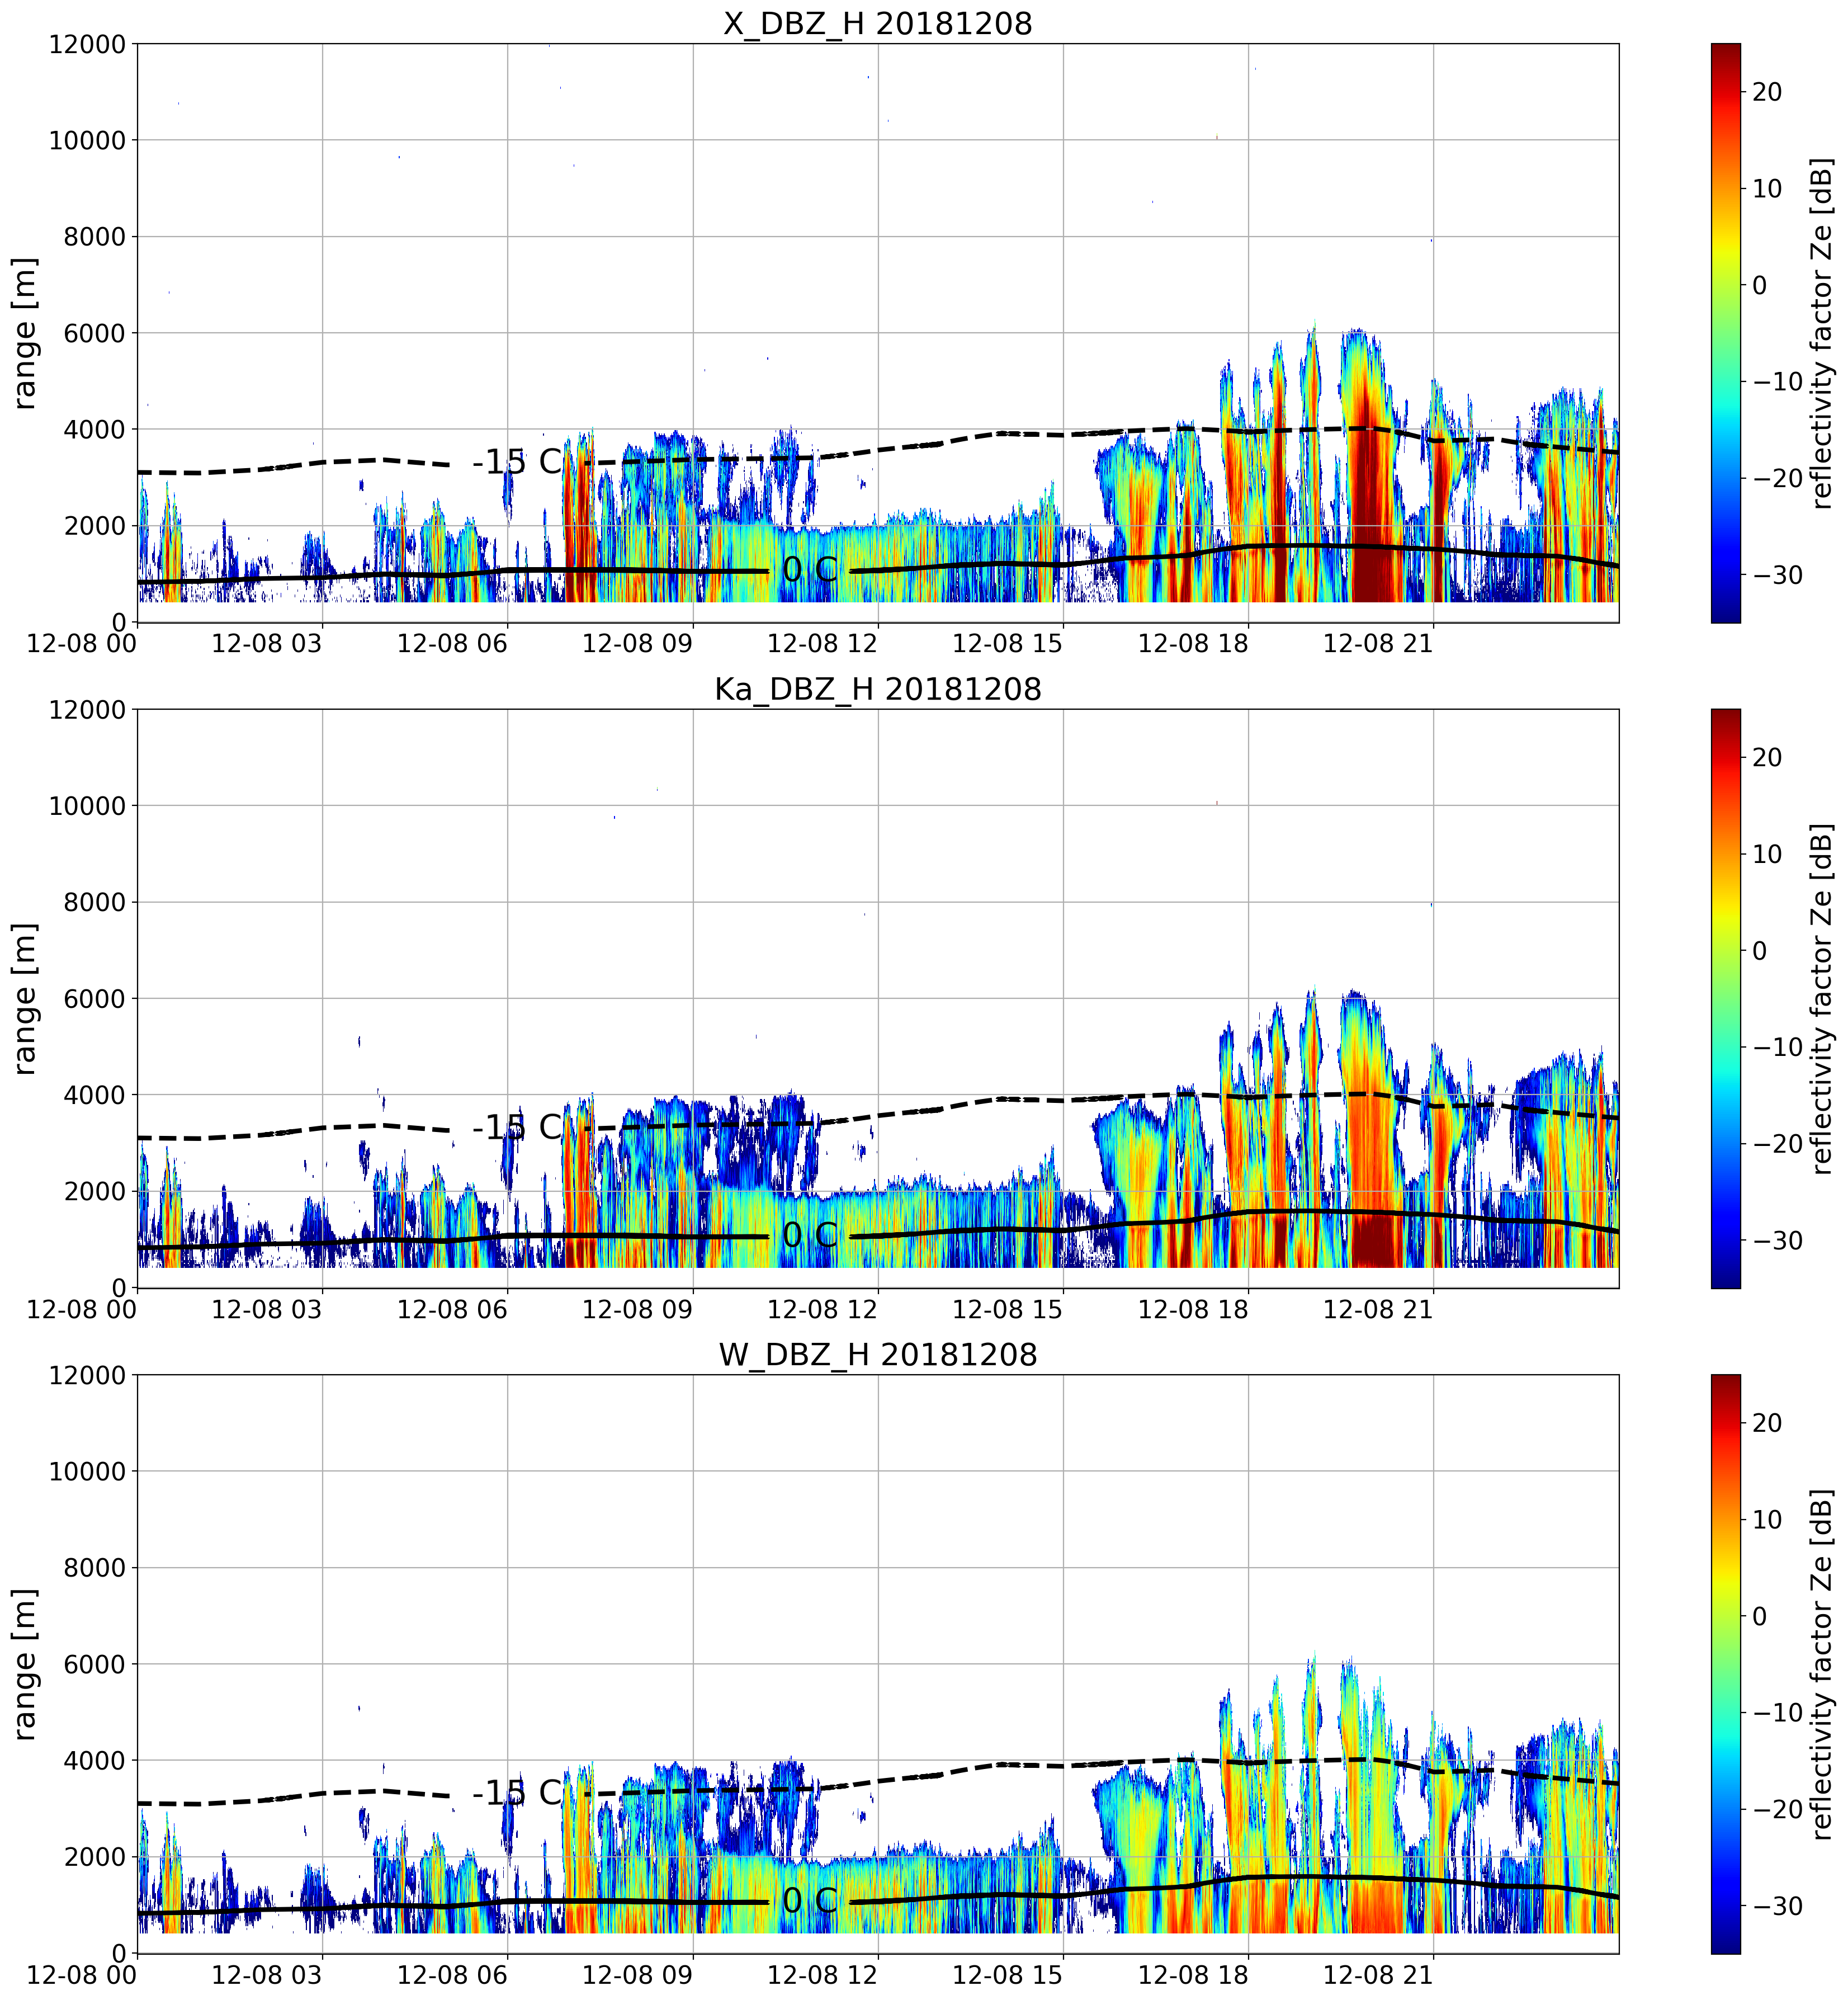Click the −20 tick on Ka panel colorbar
This screenshot has height=2000, width=1848.
click(x=1778, y=1144)
